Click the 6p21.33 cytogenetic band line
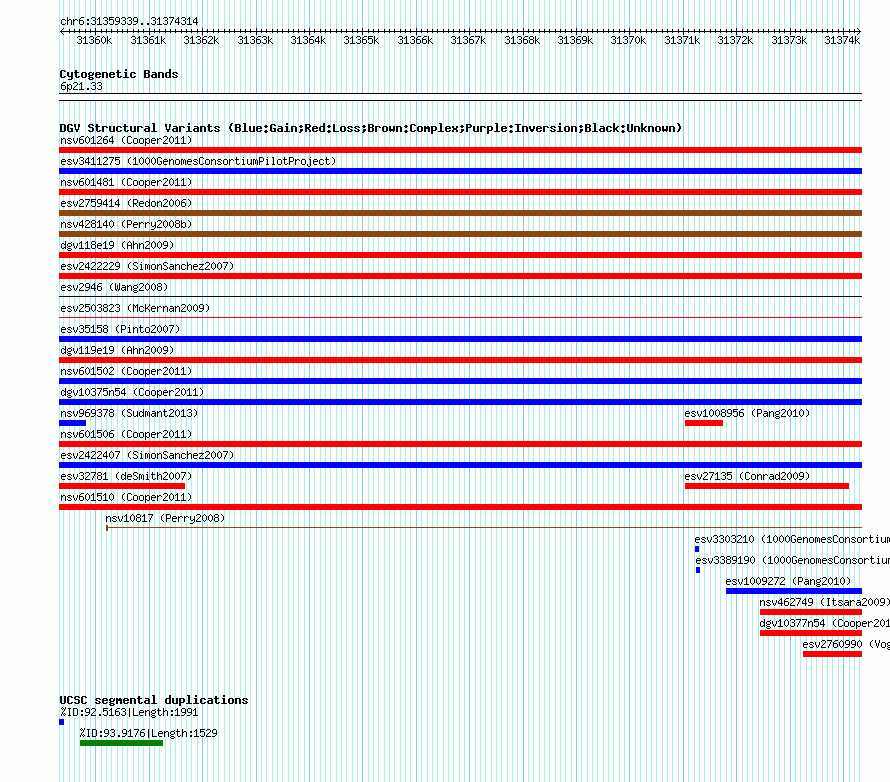 point(460,97)
